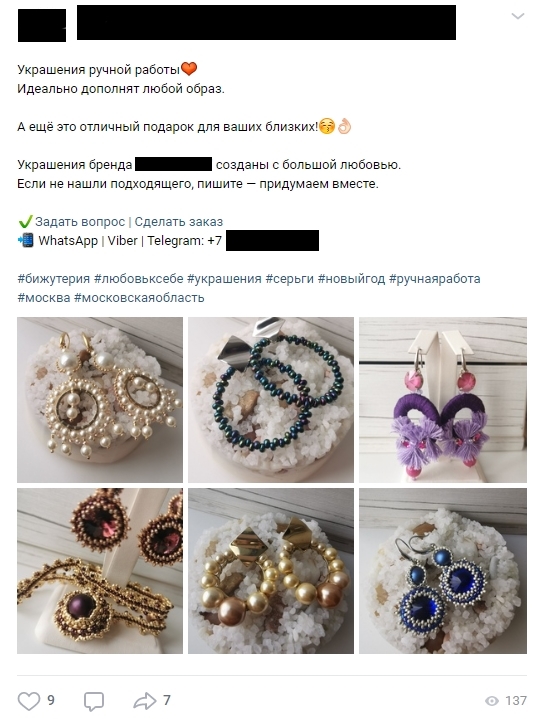Expand post options chevron menu
The width and height of the screenshot is (543, 719).
(x=518, y=17)
